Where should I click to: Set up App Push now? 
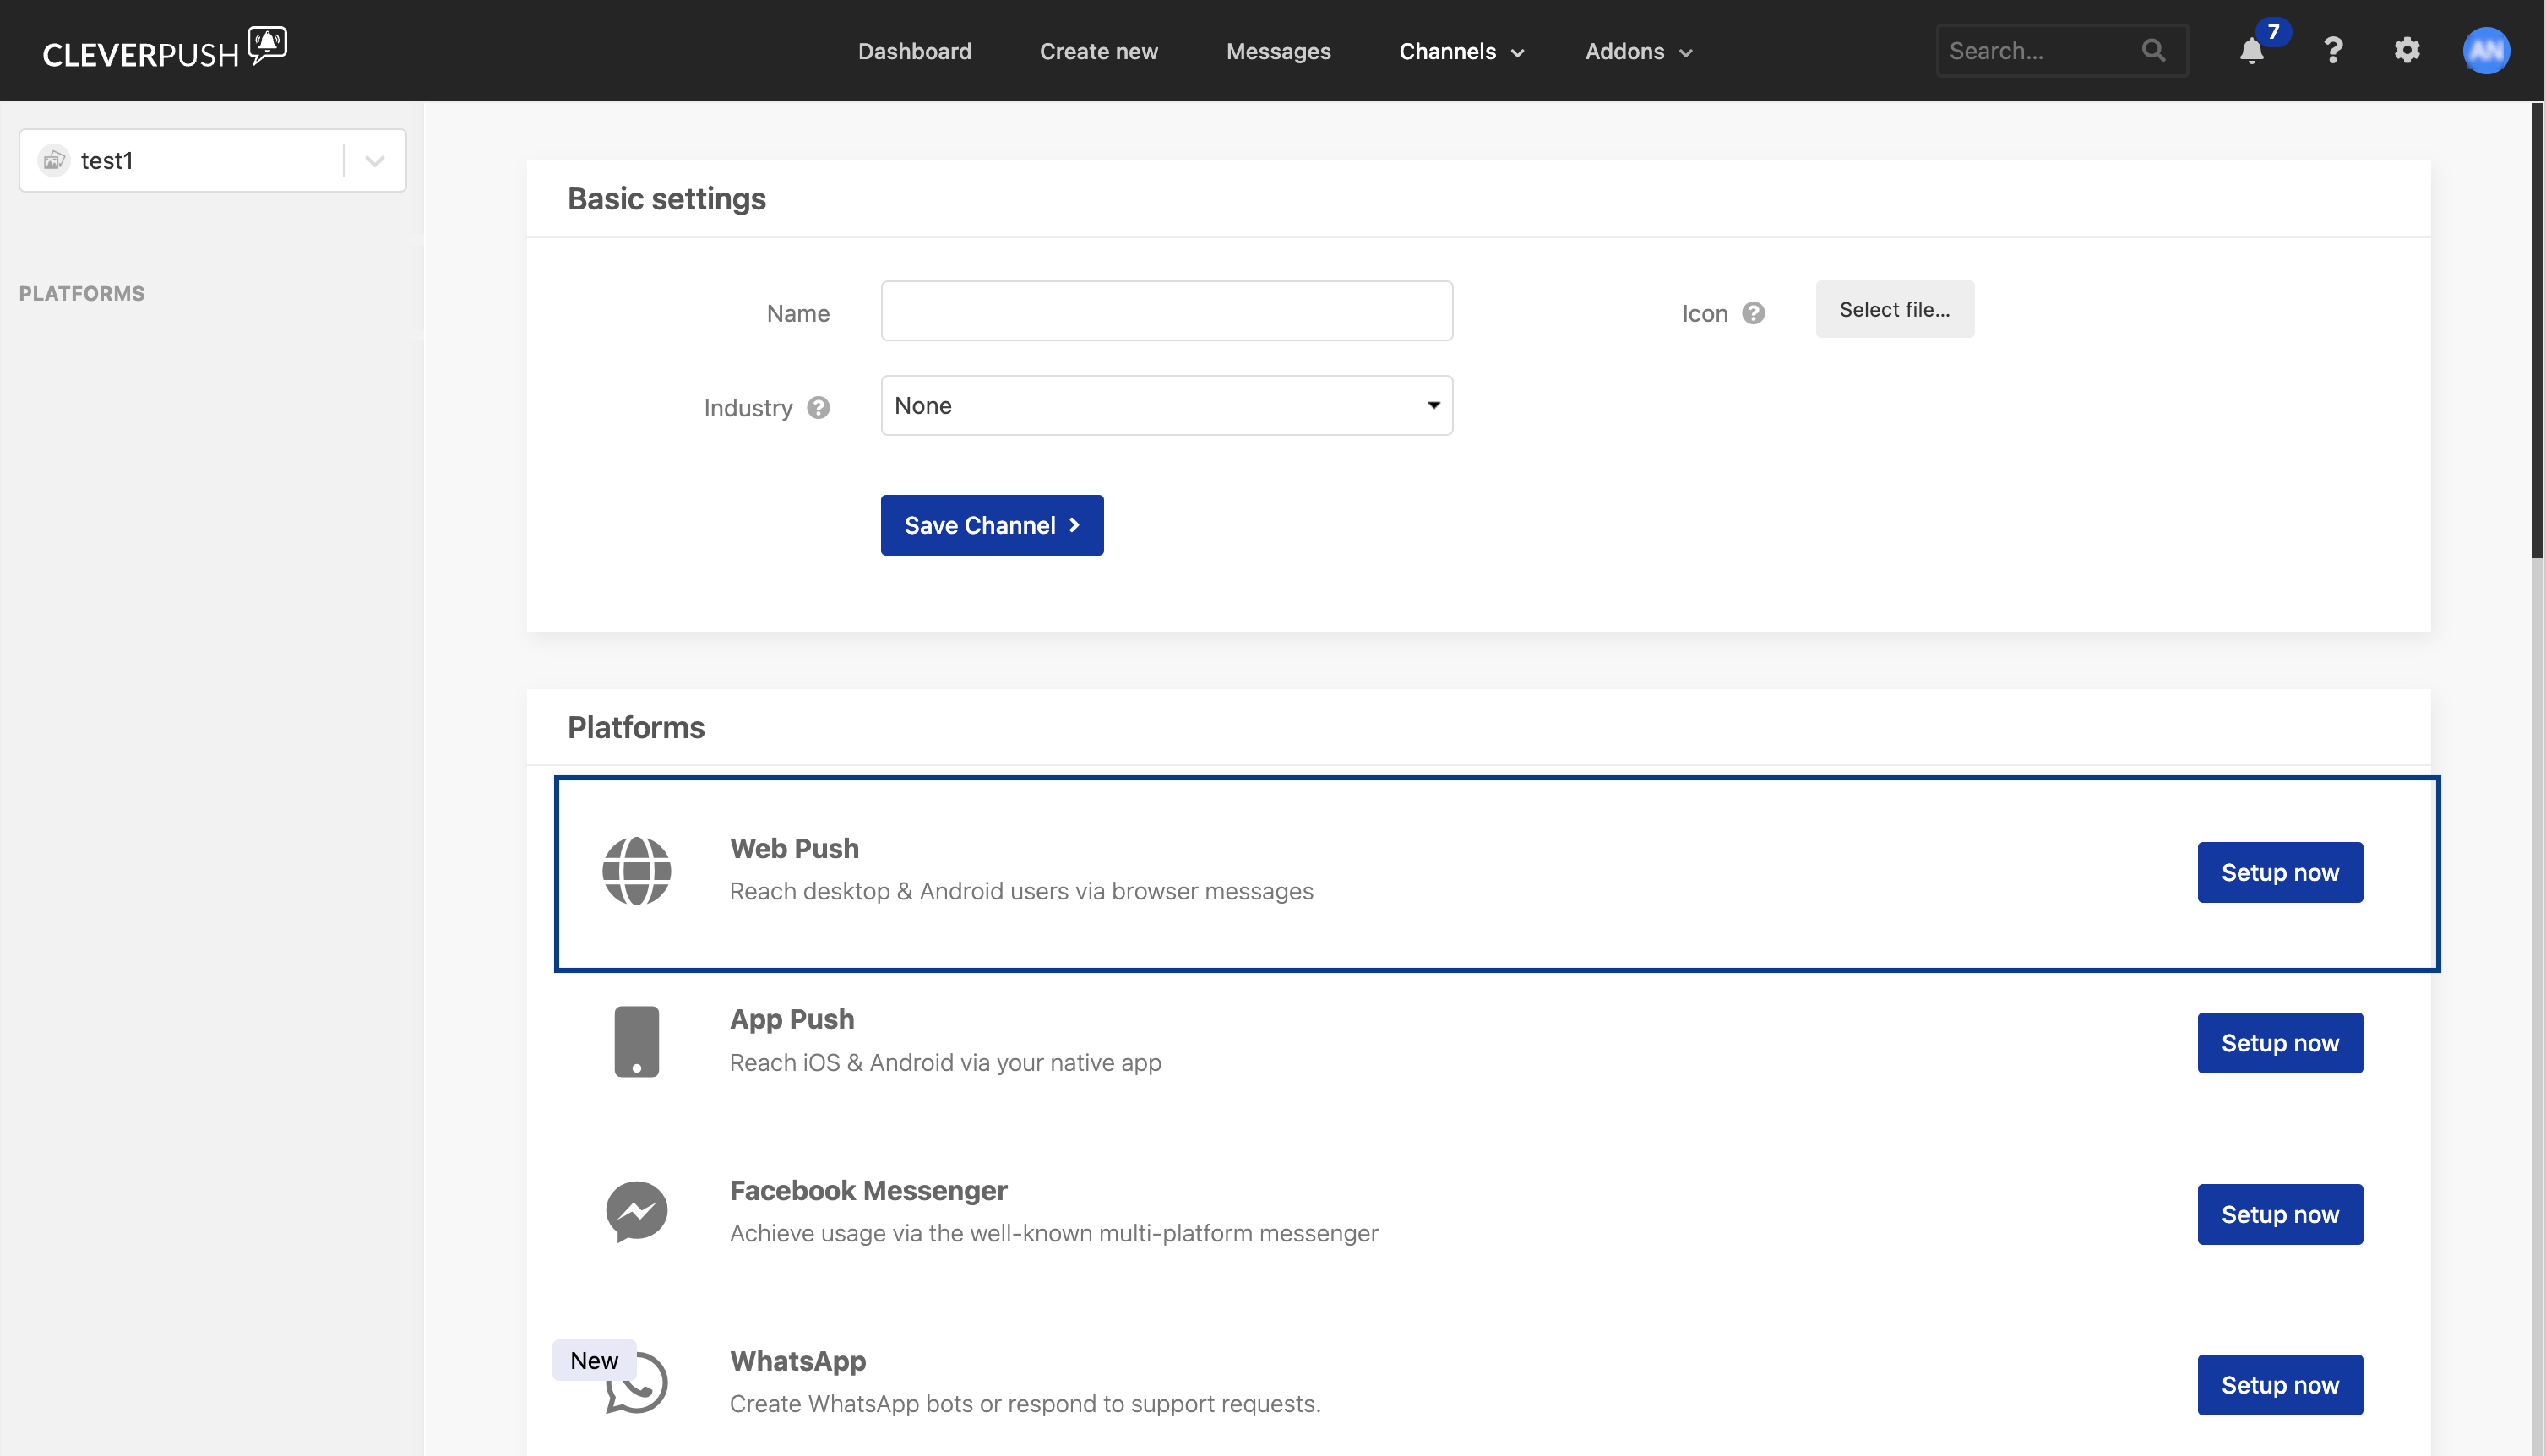tap(2280, 1043)
